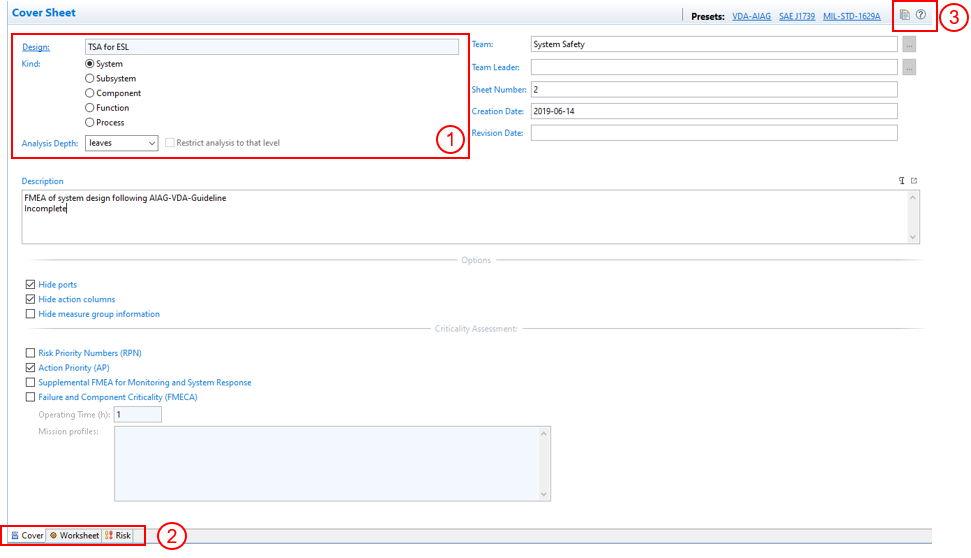Apply the MIL-STD-1629A preset
971x558 pixels.
tap(851, 17)
